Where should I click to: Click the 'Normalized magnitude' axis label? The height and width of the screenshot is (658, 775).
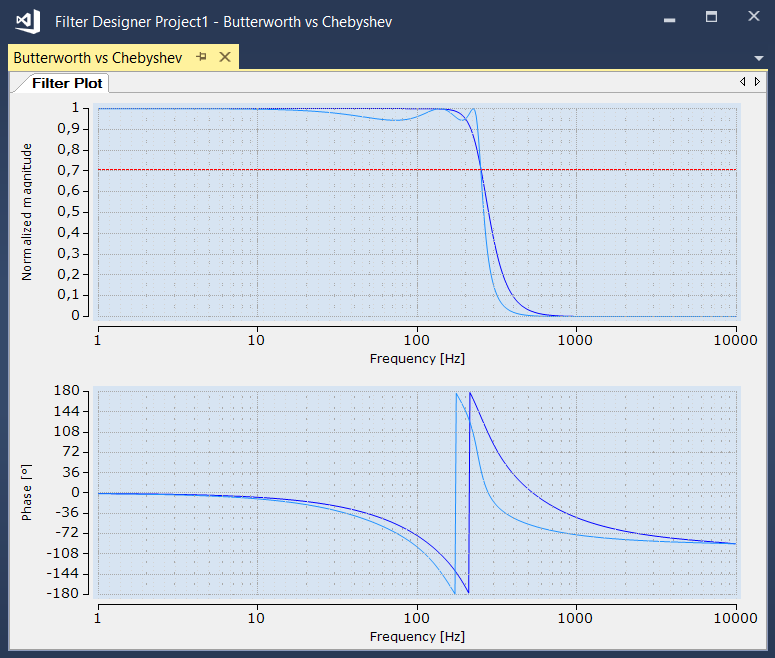[x=27, y=212]
